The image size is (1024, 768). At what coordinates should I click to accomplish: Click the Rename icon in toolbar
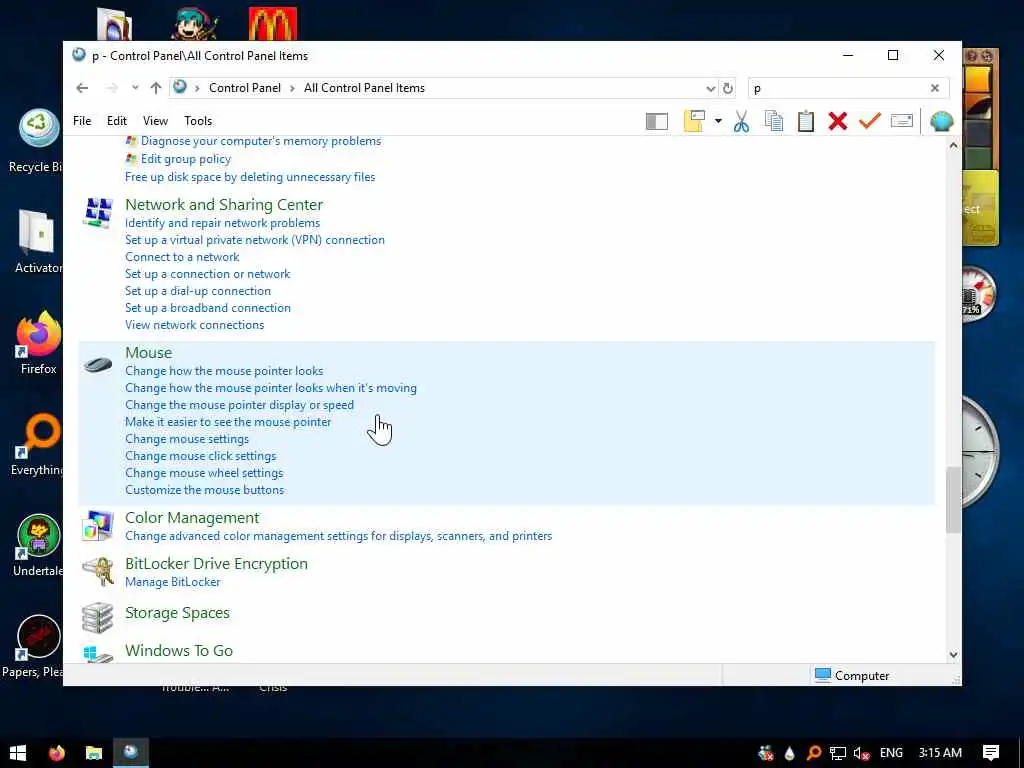coord(901,121)
